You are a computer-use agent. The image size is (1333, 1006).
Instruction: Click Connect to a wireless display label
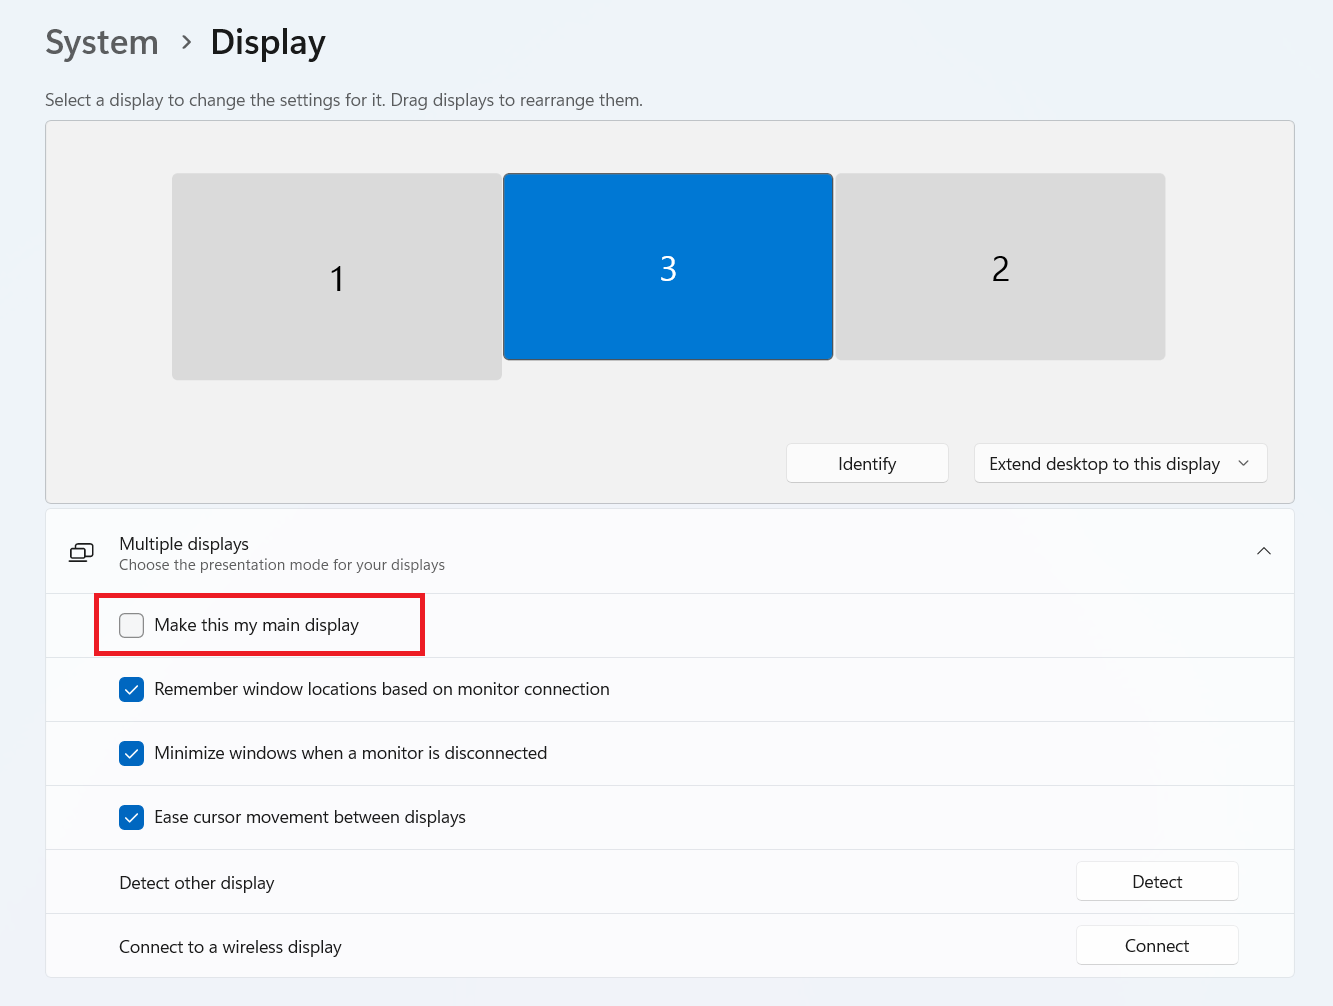[x=230, y=947]
